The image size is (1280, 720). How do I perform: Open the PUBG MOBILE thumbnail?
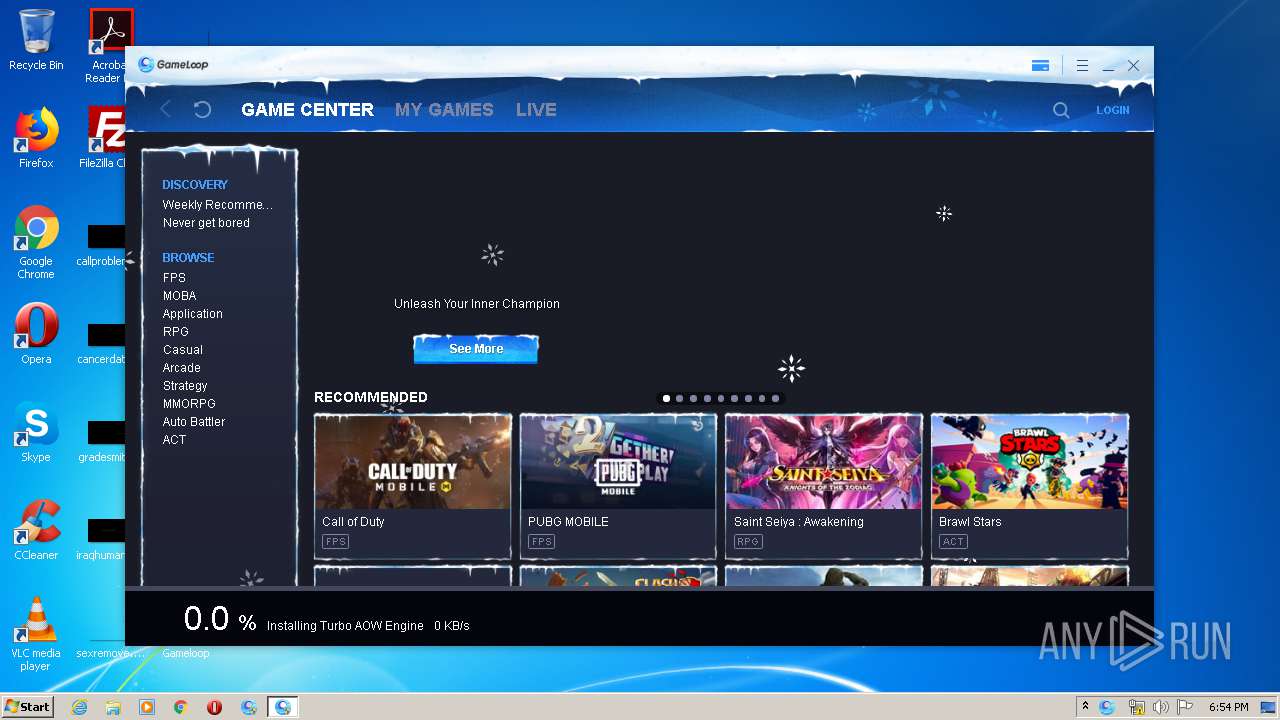click(618, 462)
